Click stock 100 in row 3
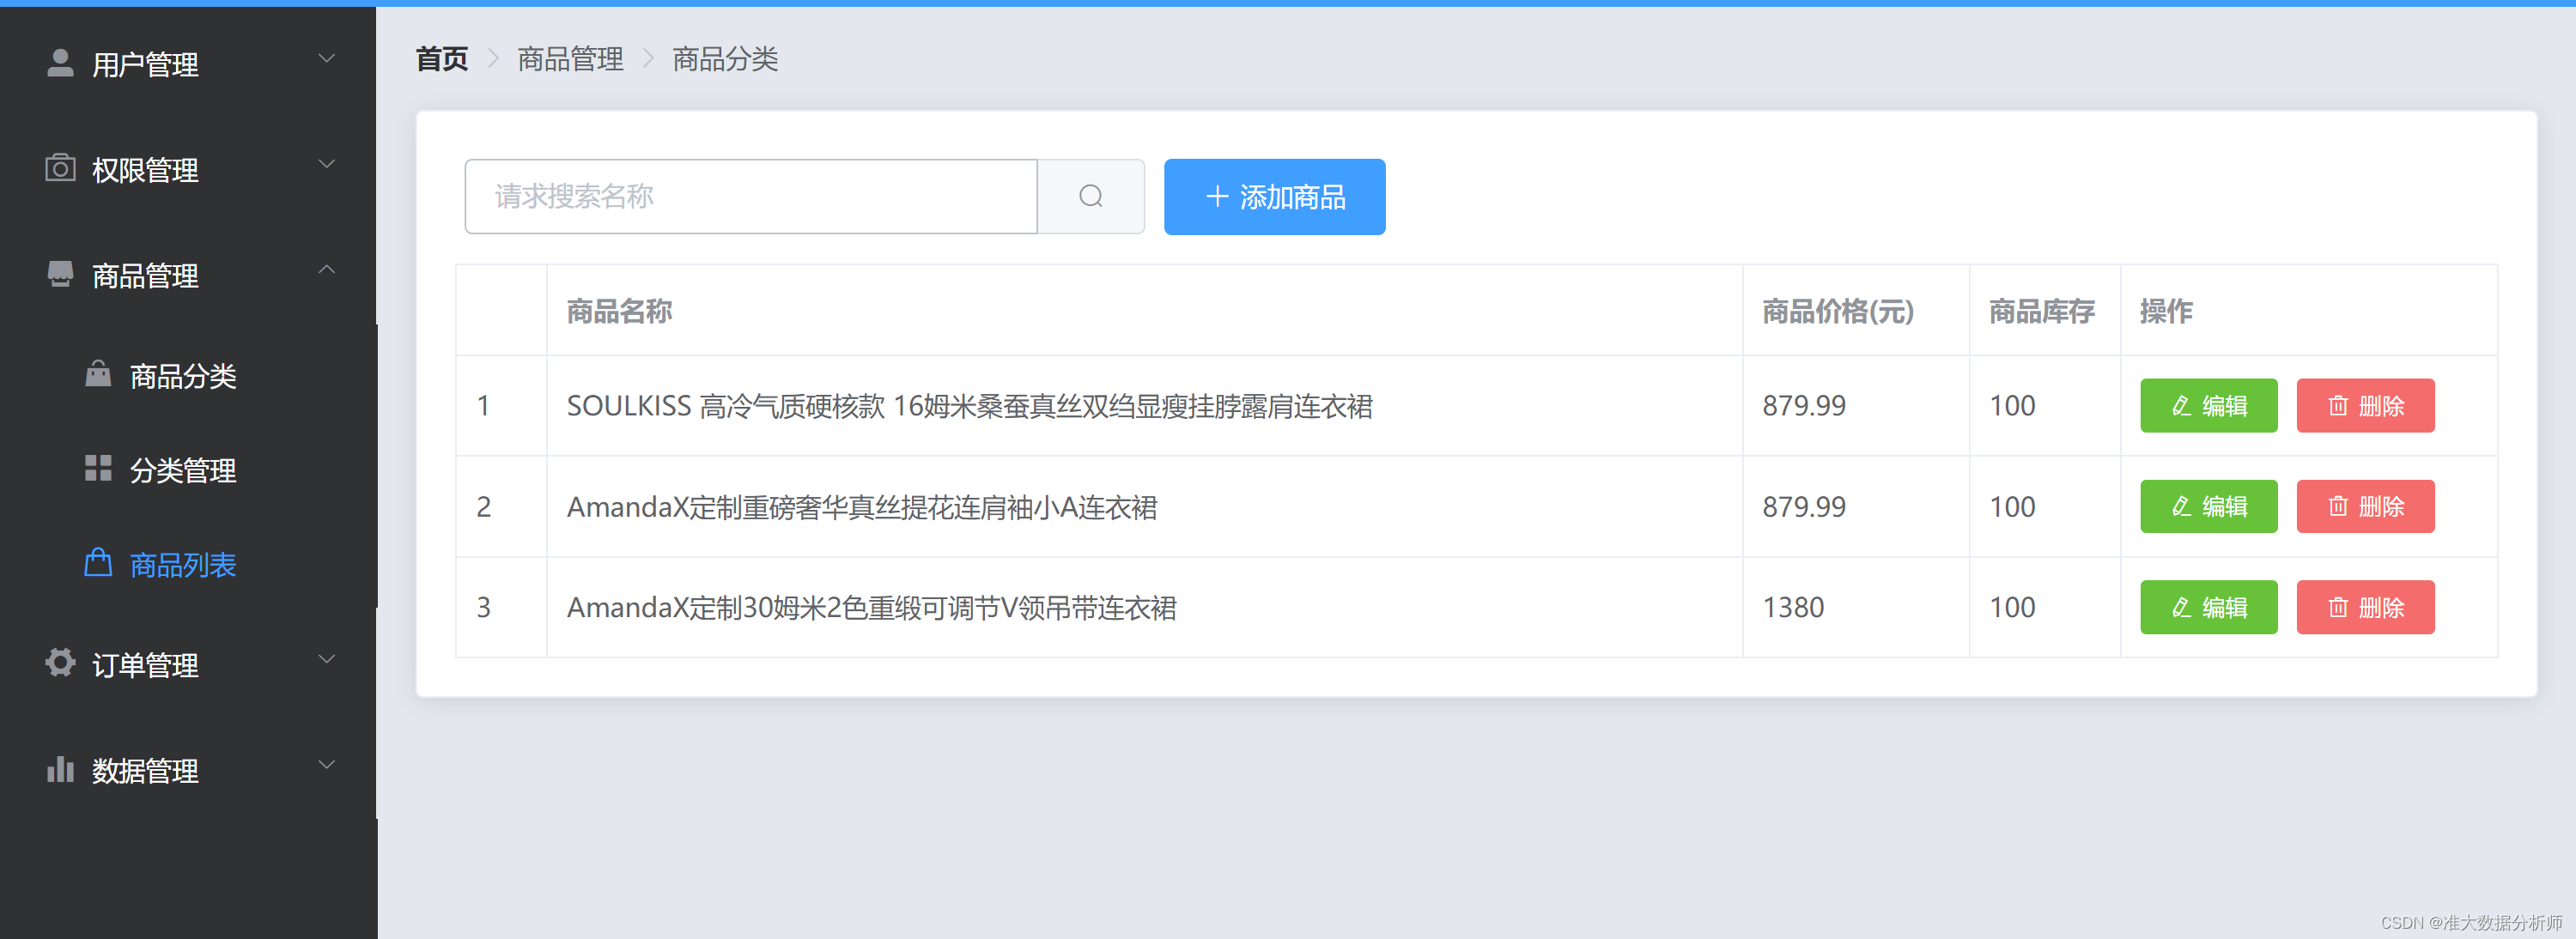The image size is (2576, 939). tap(2011, 607)
